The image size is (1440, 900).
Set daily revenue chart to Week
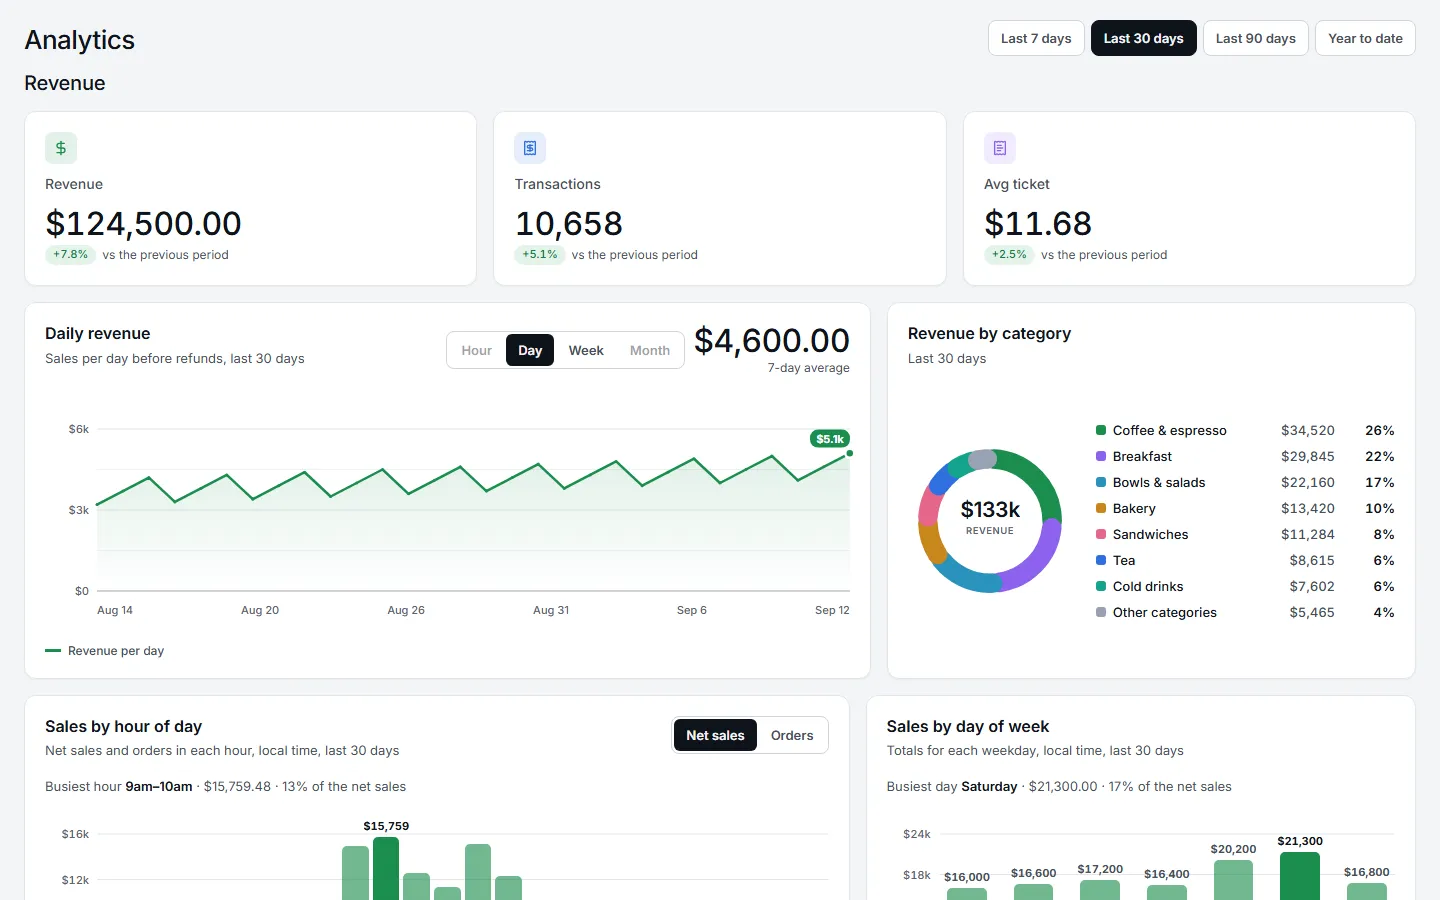586,350
